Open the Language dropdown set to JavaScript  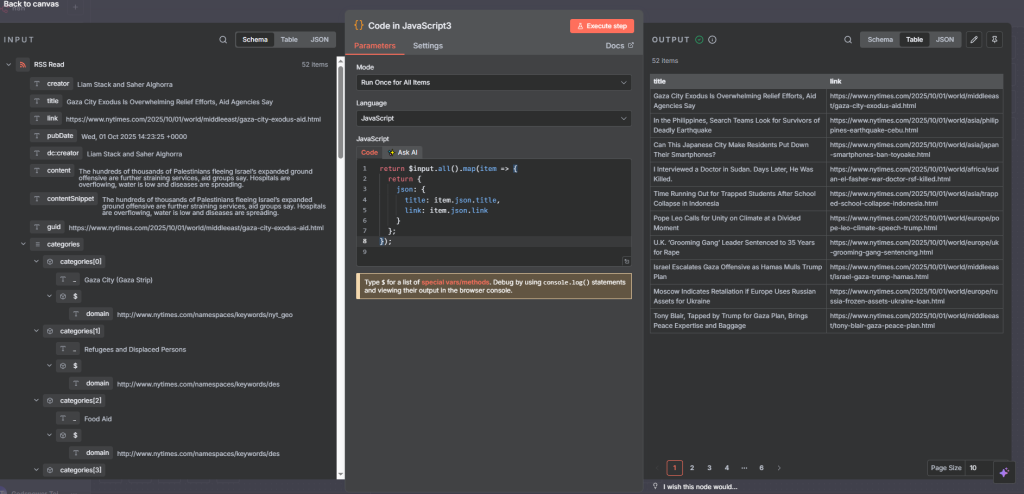pos(493,118)
